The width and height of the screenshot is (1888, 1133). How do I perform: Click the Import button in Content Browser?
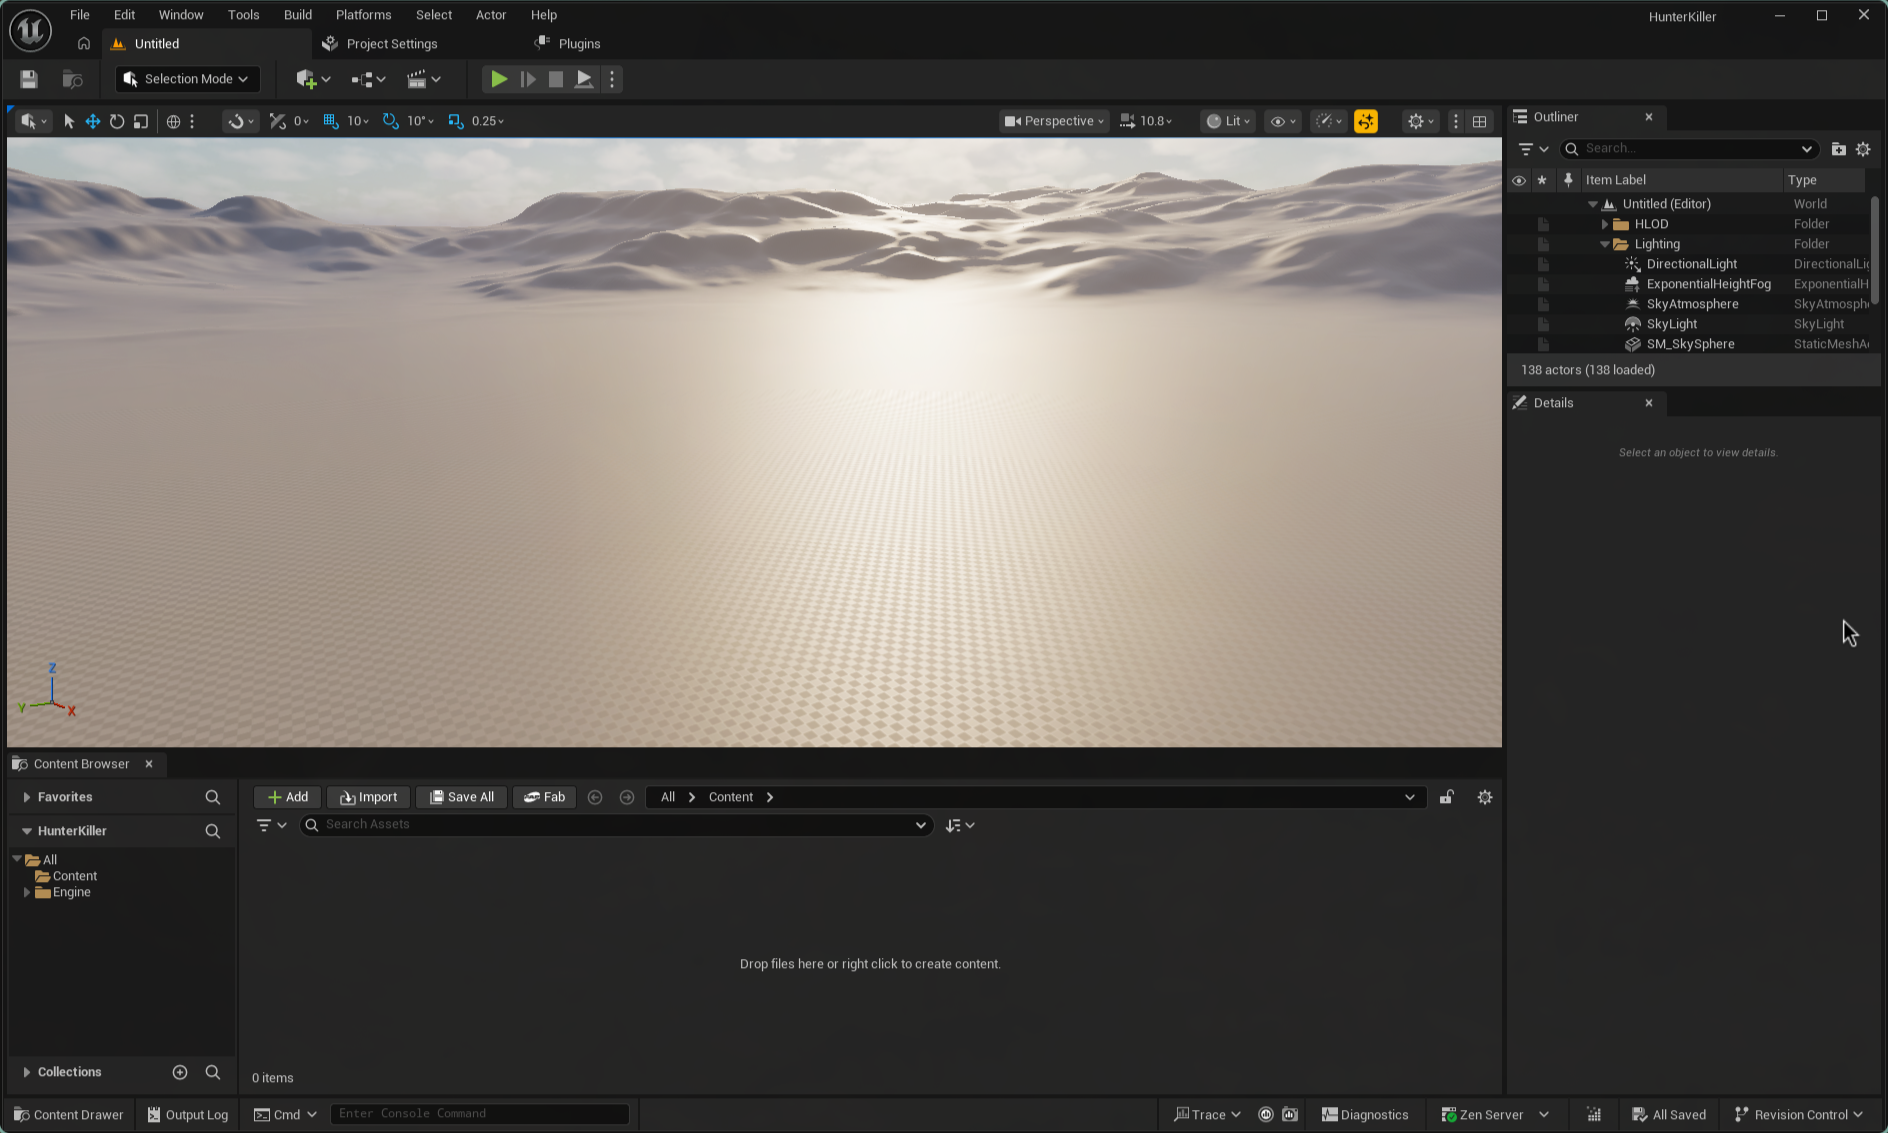pyautogui.click(x=368, y=797)
